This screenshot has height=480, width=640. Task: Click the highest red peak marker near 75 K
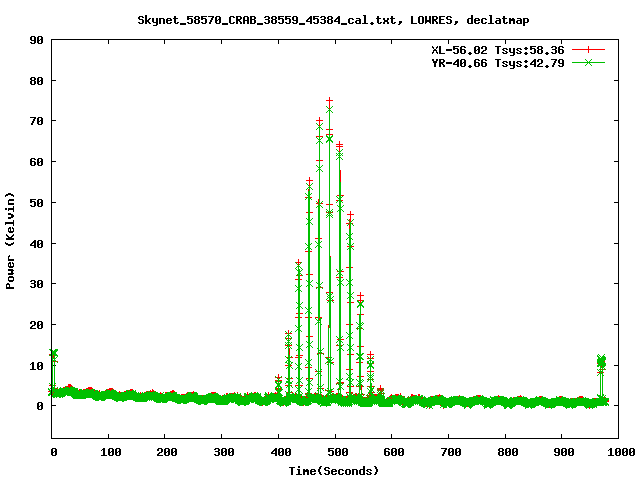tap(329, 100)
